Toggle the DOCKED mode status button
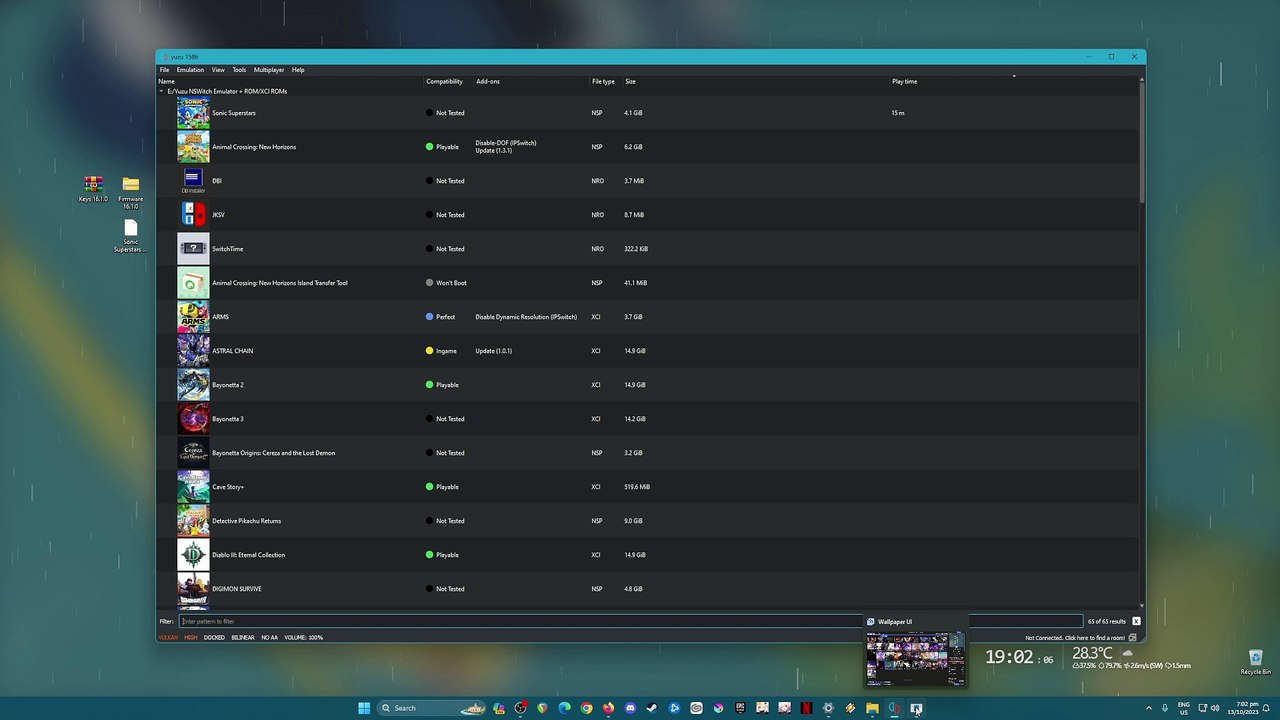 [x=214, y=637]
